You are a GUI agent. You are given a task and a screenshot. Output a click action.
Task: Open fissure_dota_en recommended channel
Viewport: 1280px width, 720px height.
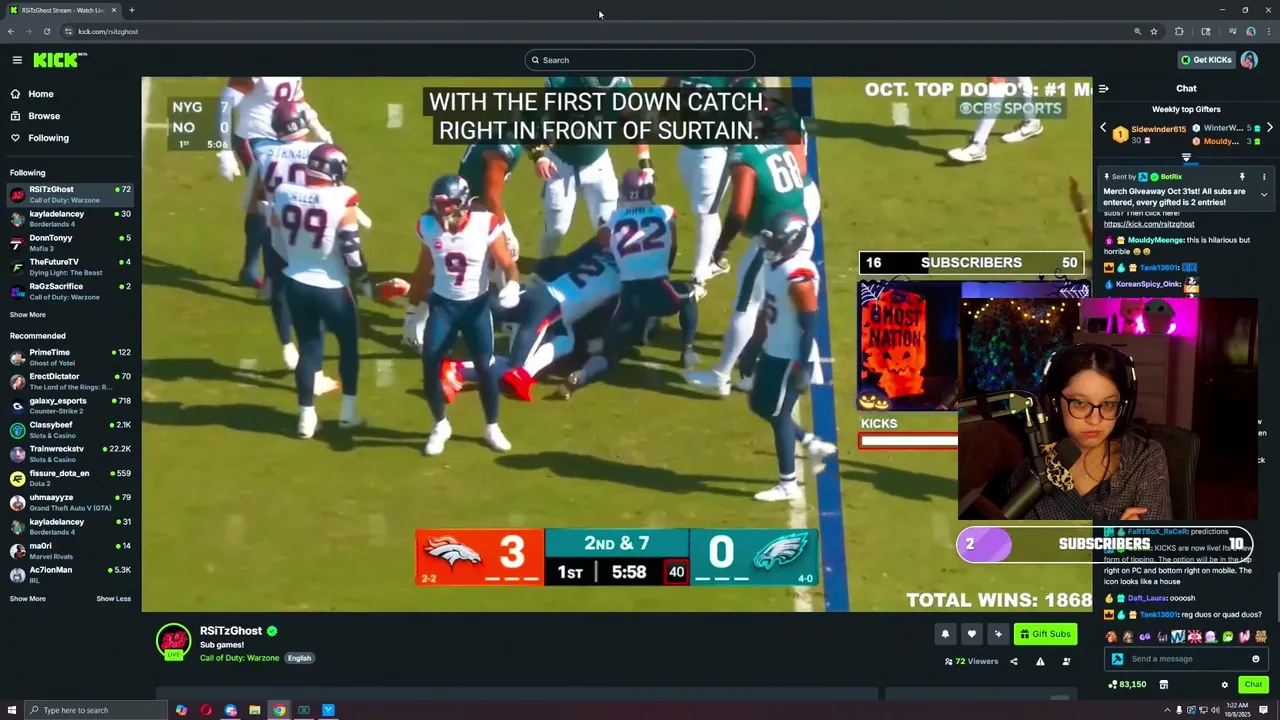(x=70, y=478)
